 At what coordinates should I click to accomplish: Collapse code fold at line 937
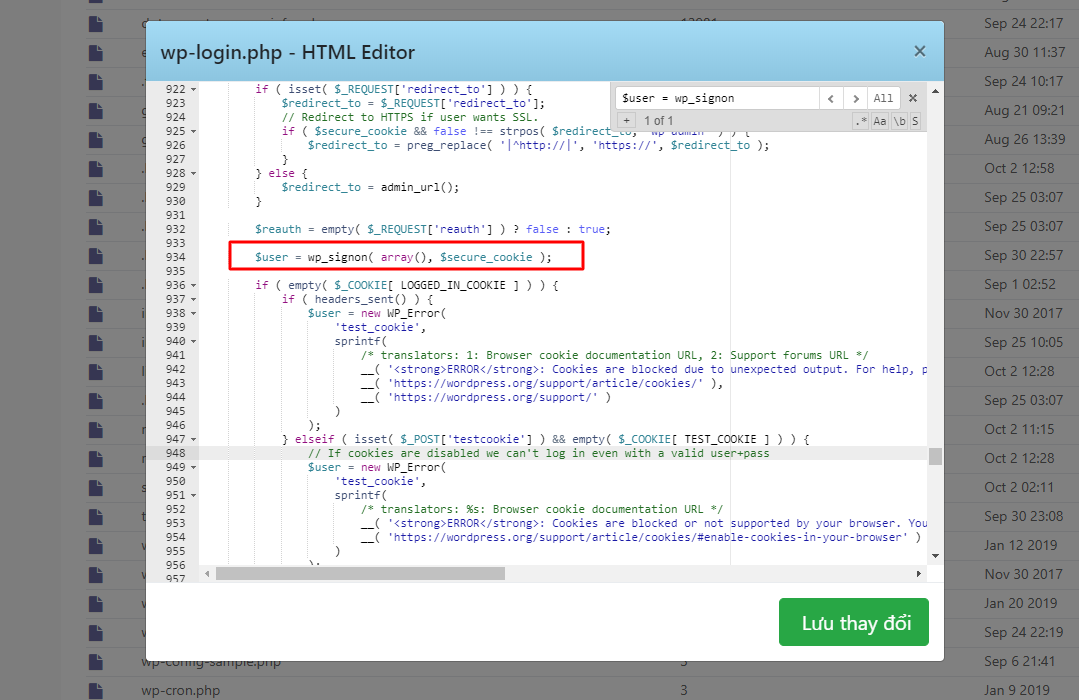pyautogui.click(x=193, y=299)
